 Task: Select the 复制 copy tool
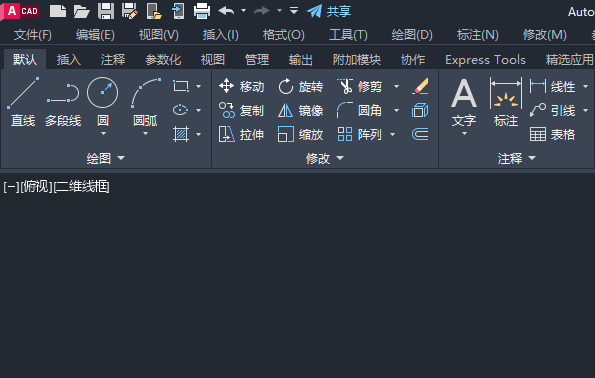coord(241,110)
